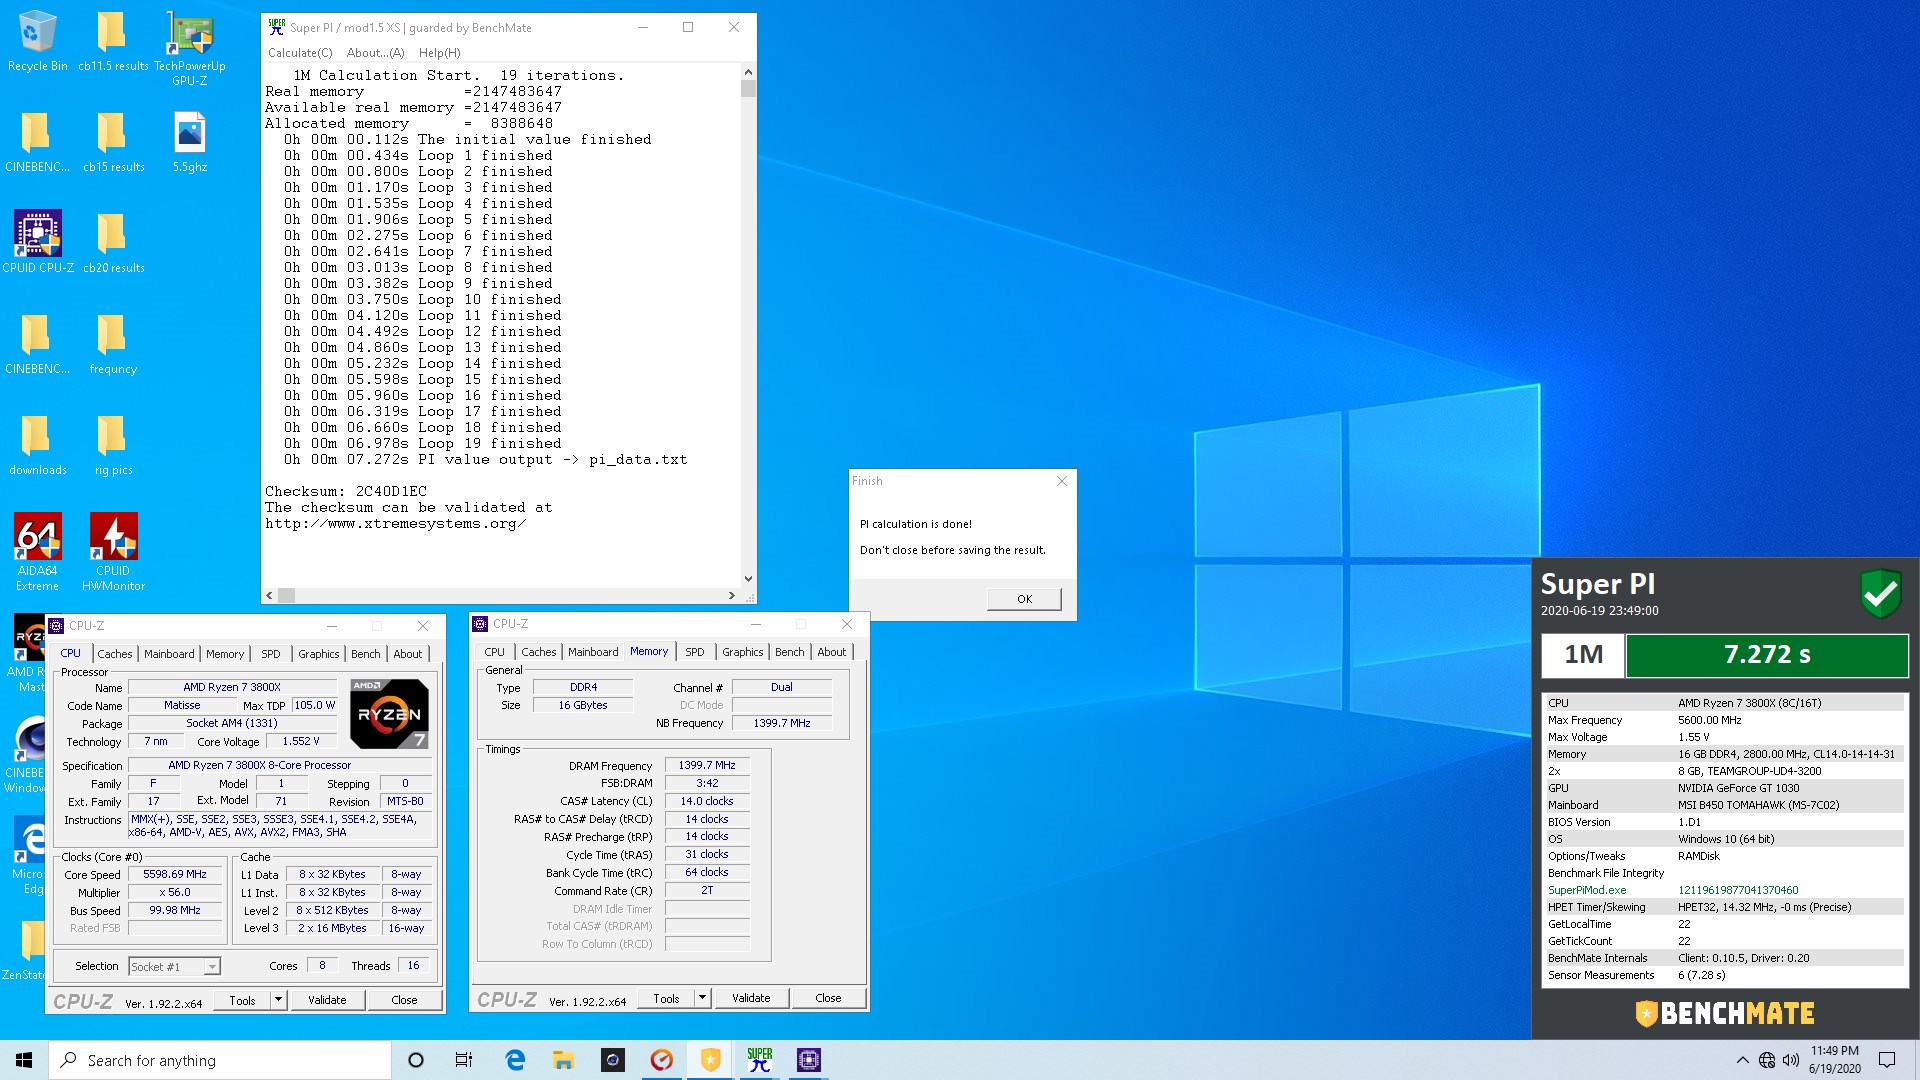
Task: Click Close button in right CPU-Z window
Action: pyautogui.click(x=828, y=998)
